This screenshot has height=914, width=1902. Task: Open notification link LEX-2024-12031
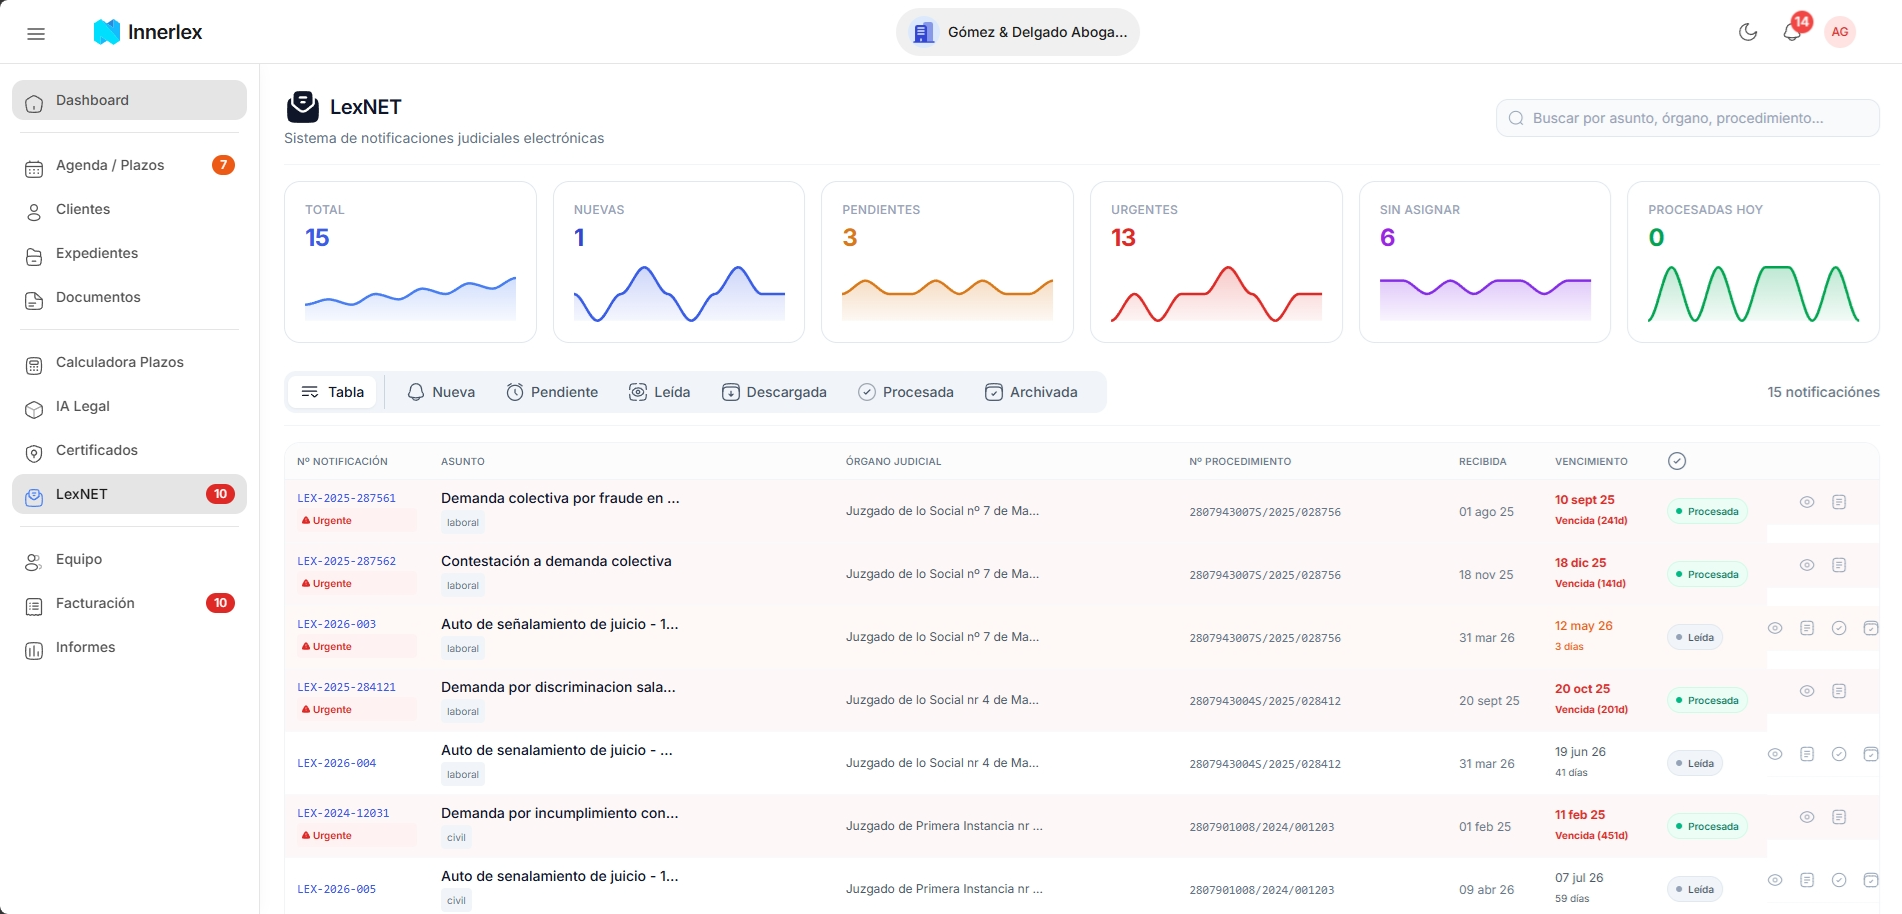[x=343, y=813]
